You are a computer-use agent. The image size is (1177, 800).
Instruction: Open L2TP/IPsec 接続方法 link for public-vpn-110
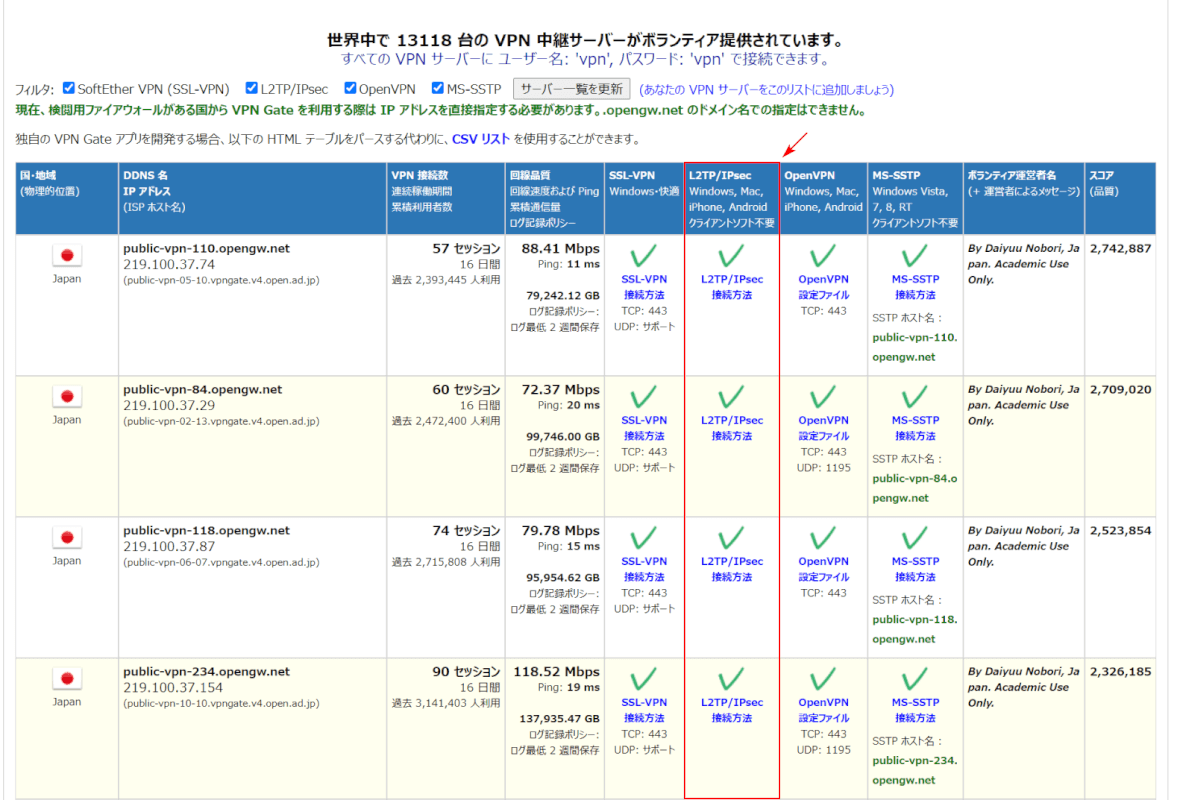[731, 287]
